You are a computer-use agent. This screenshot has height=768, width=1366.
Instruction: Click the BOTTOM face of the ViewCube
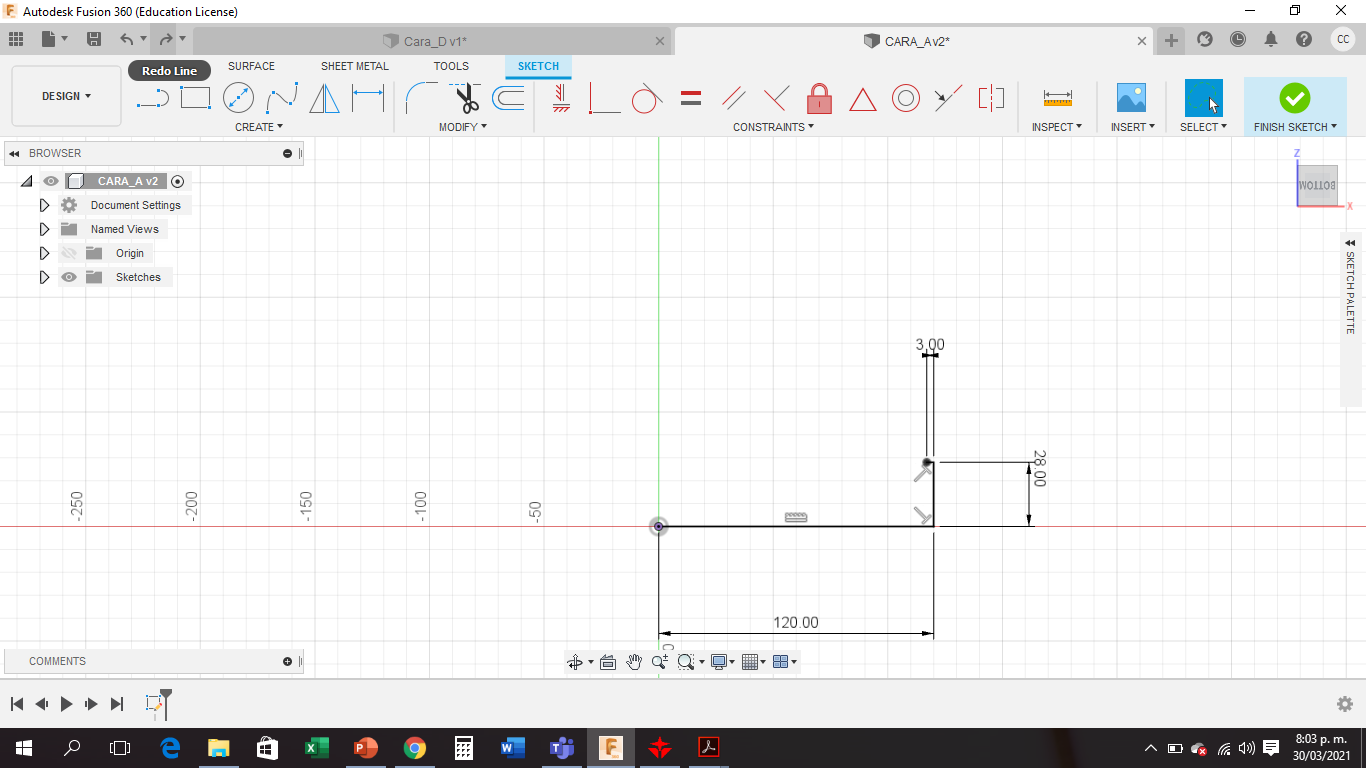click(x=1317, y=185)
